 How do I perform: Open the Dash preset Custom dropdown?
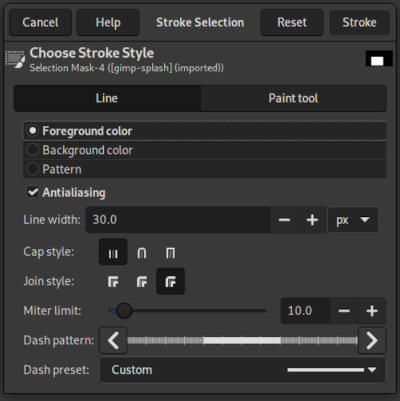(x=243, y=370)
